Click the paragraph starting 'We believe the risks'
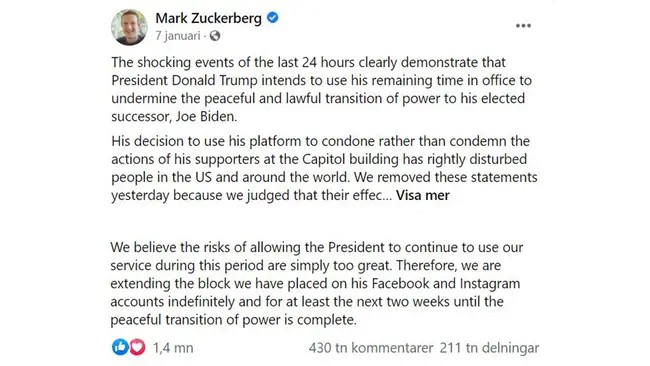The height and width of the screenshot is (366, 650). coord(317,284)
